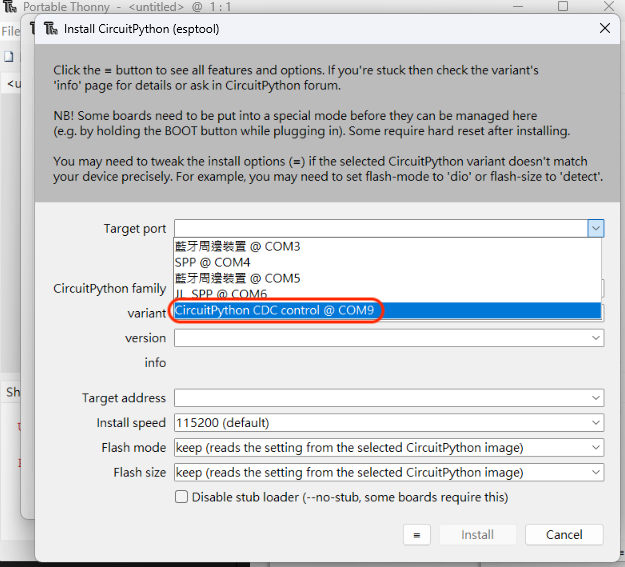
Task: Open the File menu in Thonny window
Action: point(10,31)
